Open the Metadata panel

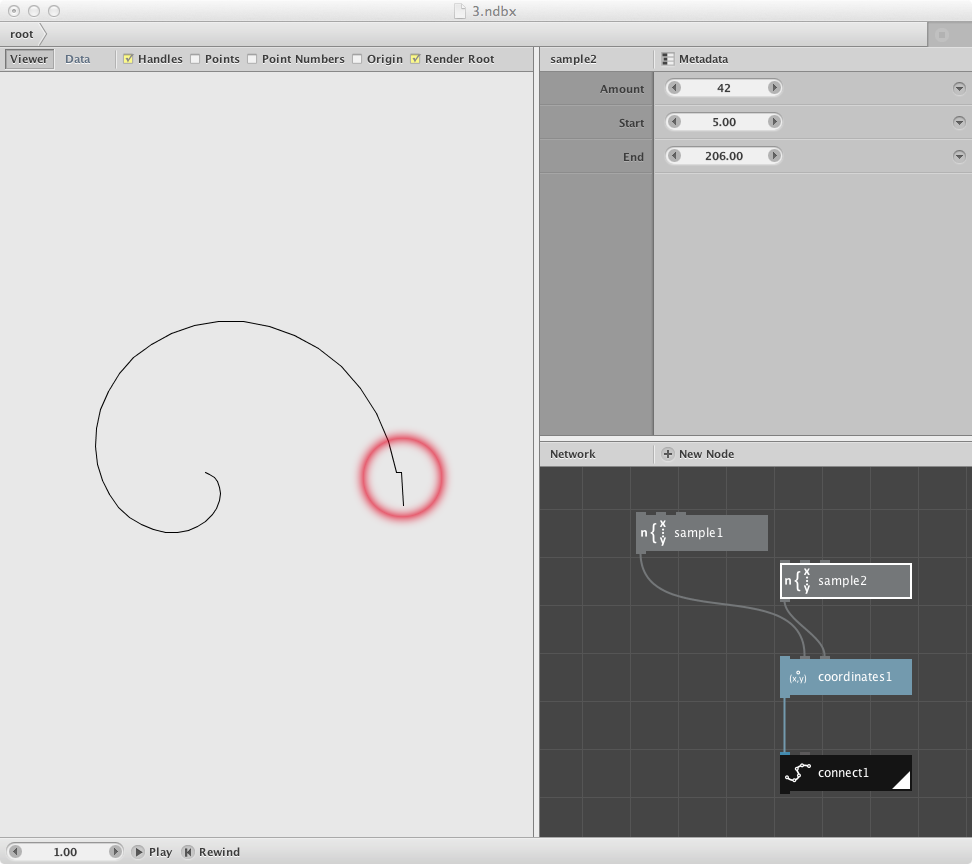tap(695, 59)
